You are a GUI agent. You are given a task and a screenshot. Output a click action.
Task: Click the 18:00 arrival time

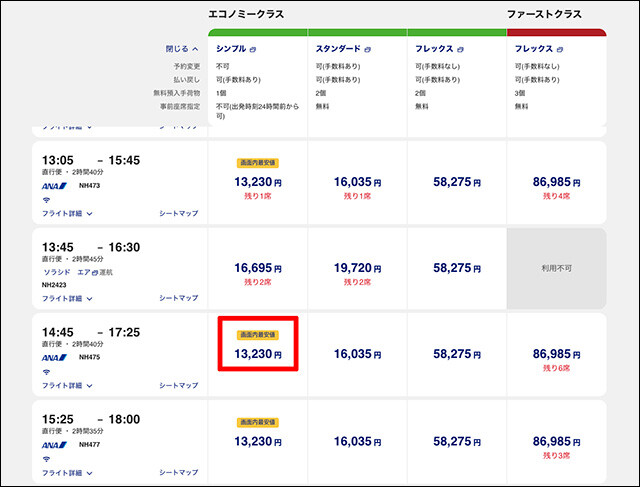[x=124, y=419]
